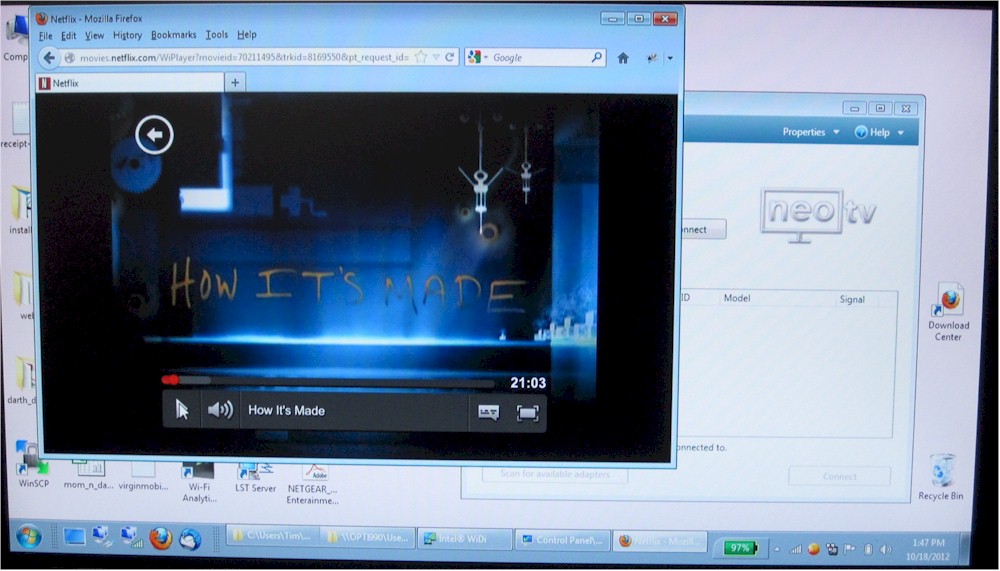Open the WinSCP desktop shortcut
The image size is (1000, 571).
click(33, 465)
